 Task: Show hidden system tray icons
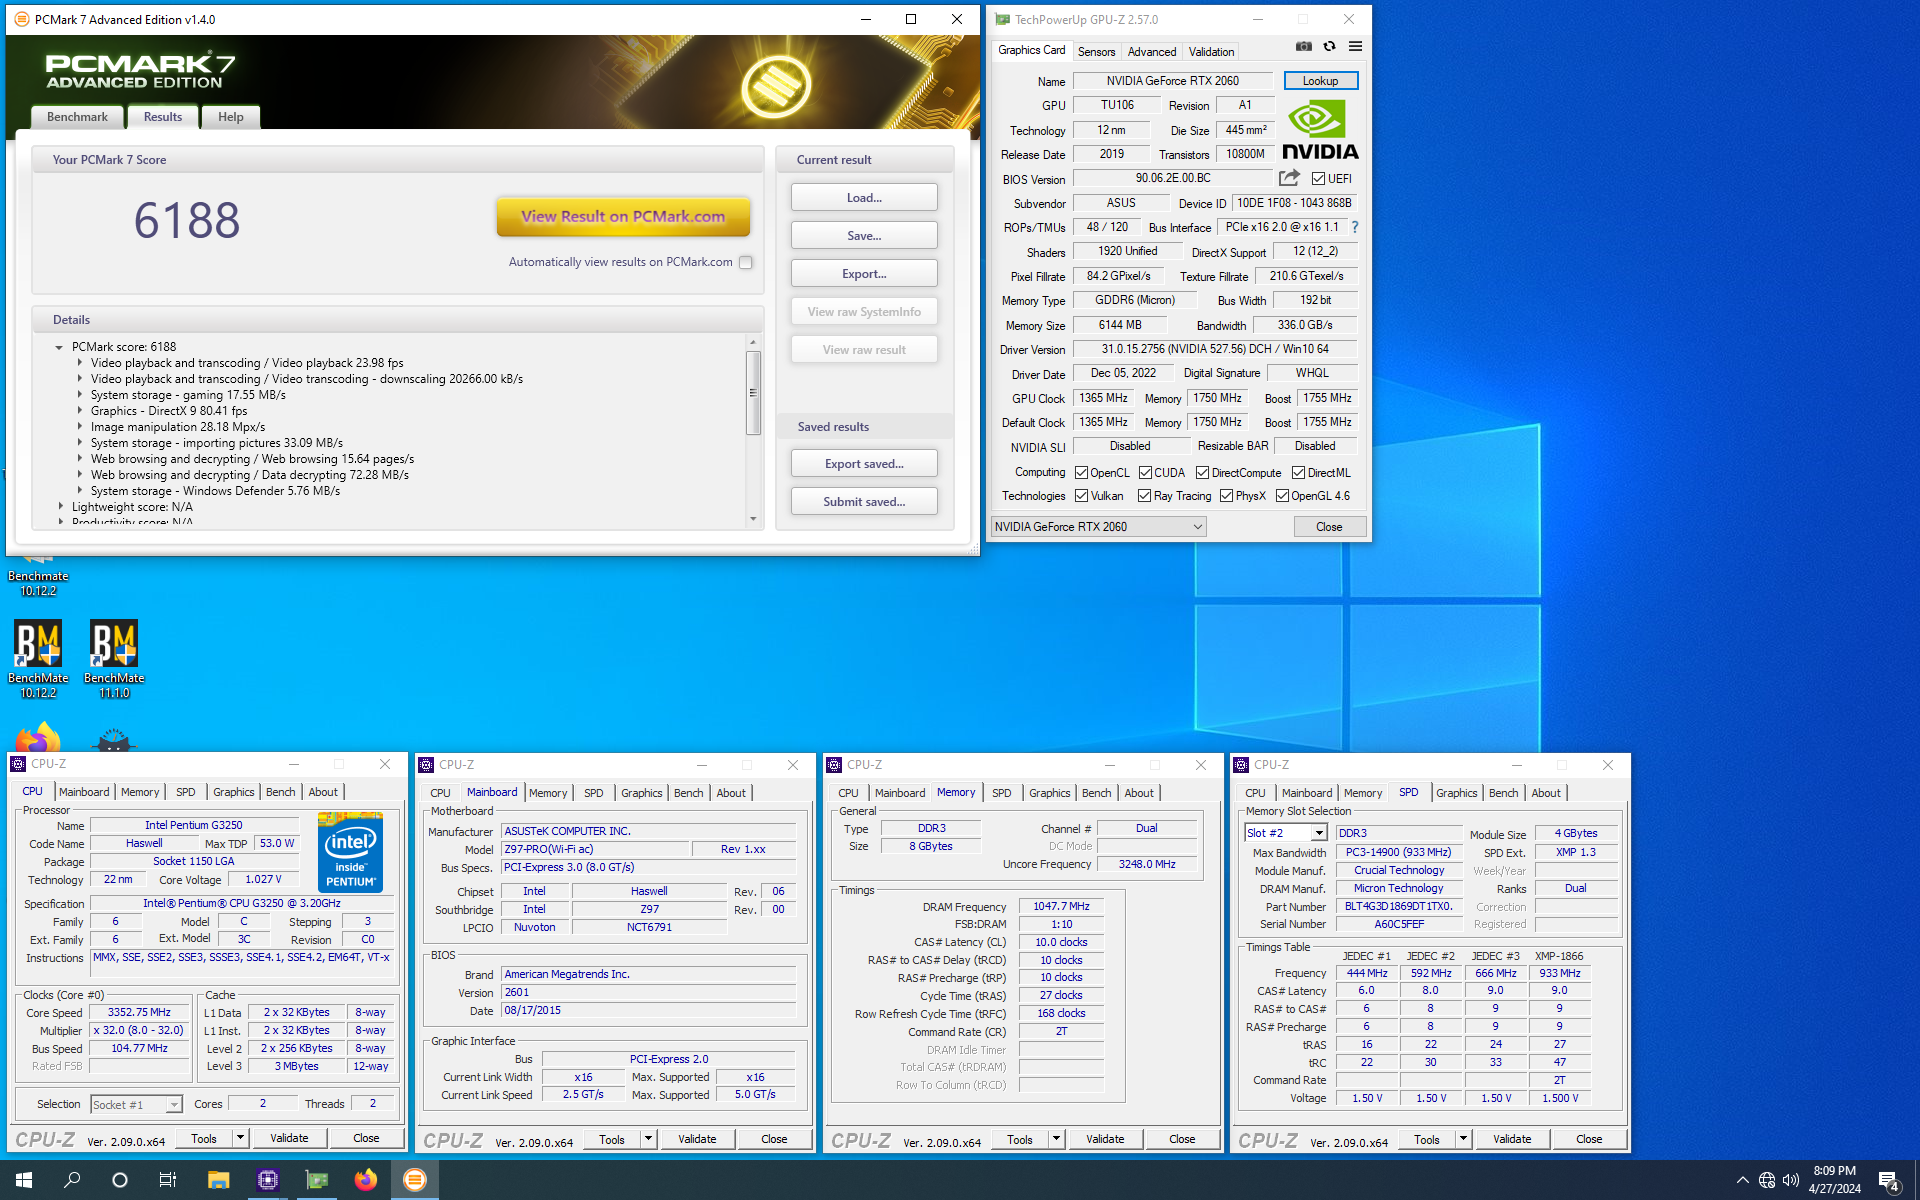coord(1743,1180)
